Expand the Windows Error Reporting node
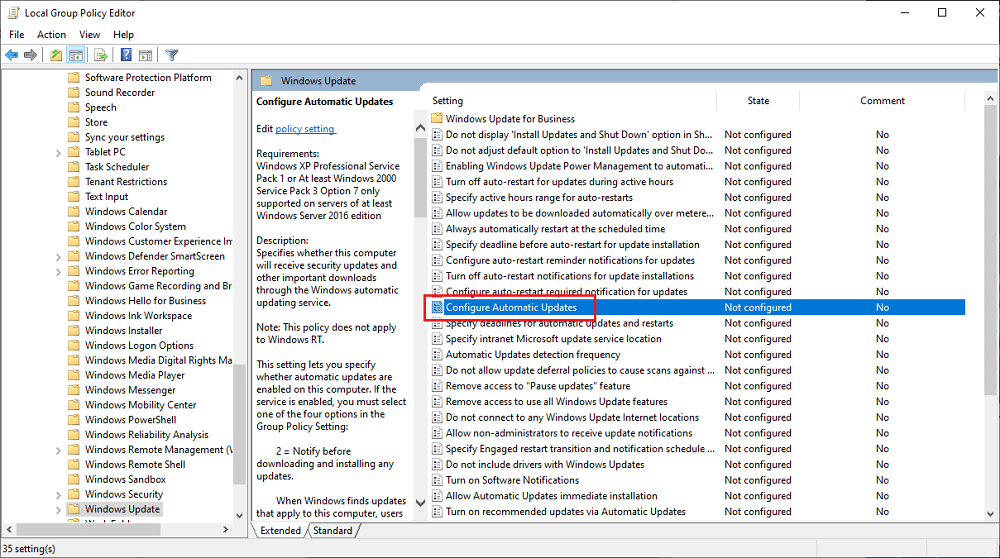 58,272
